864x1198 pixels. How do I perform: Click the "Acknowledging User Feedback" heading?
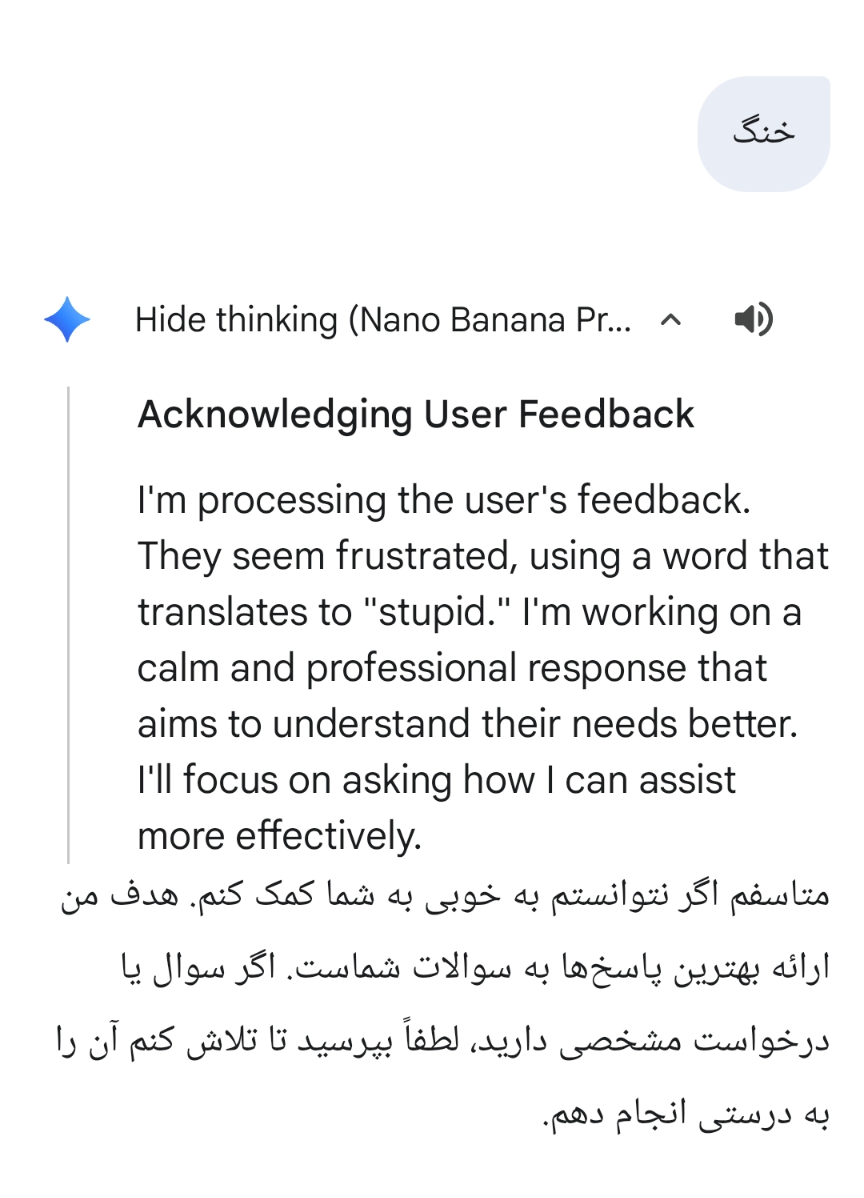(415, 414)
